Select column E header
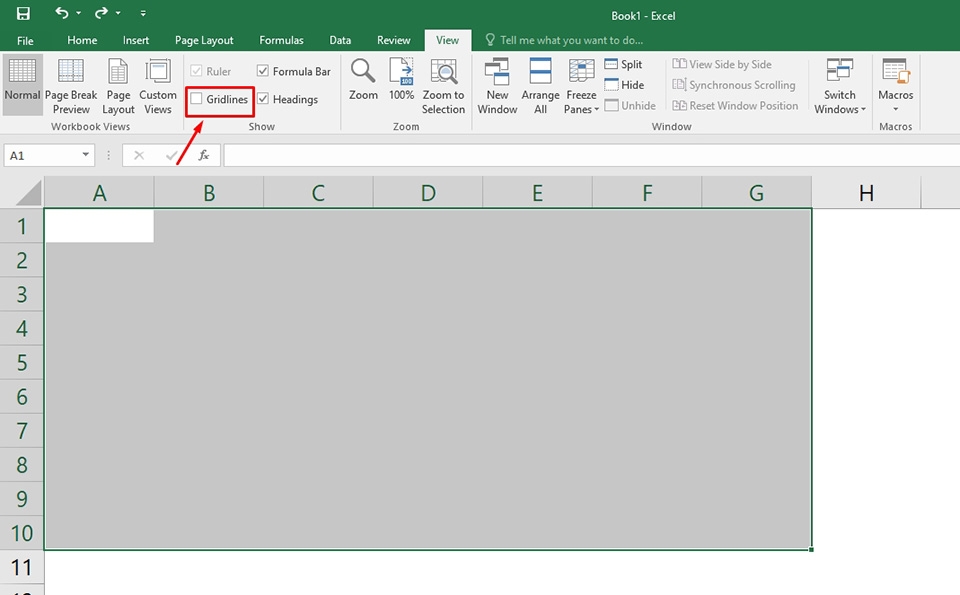 tap(538, 193)
